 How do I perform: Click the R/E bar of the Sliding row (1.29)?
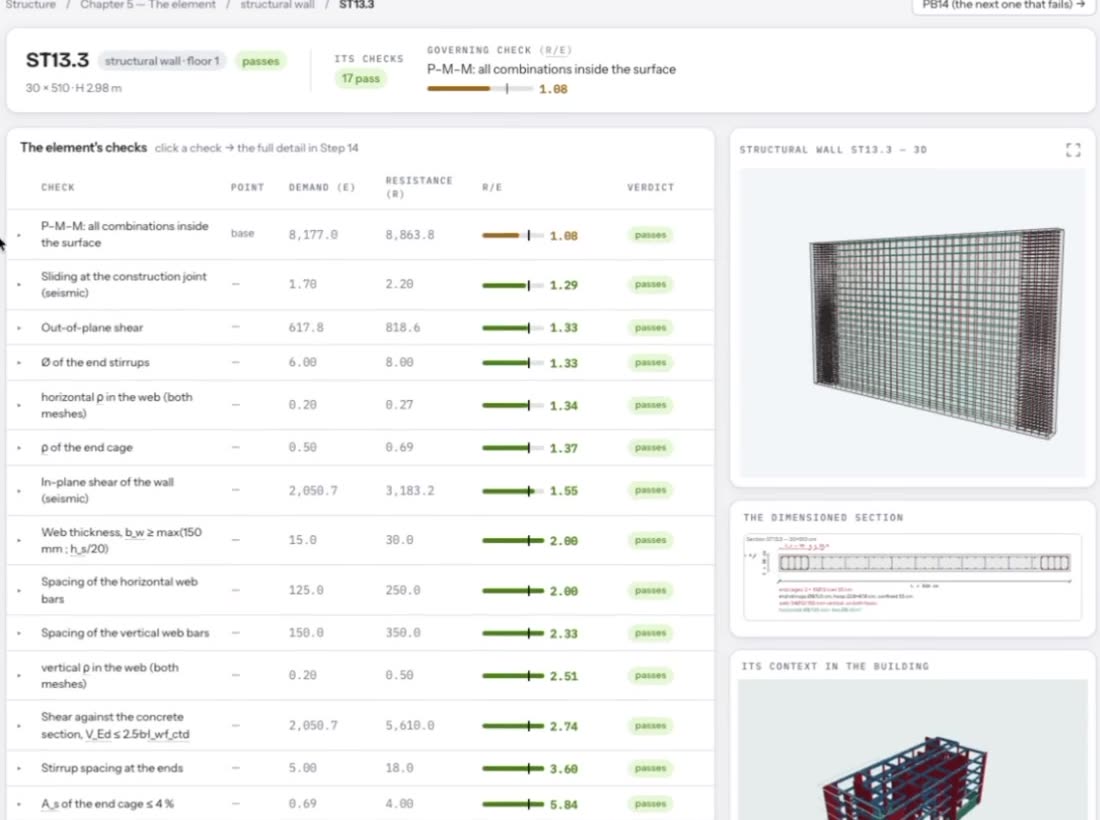[513, 285]
